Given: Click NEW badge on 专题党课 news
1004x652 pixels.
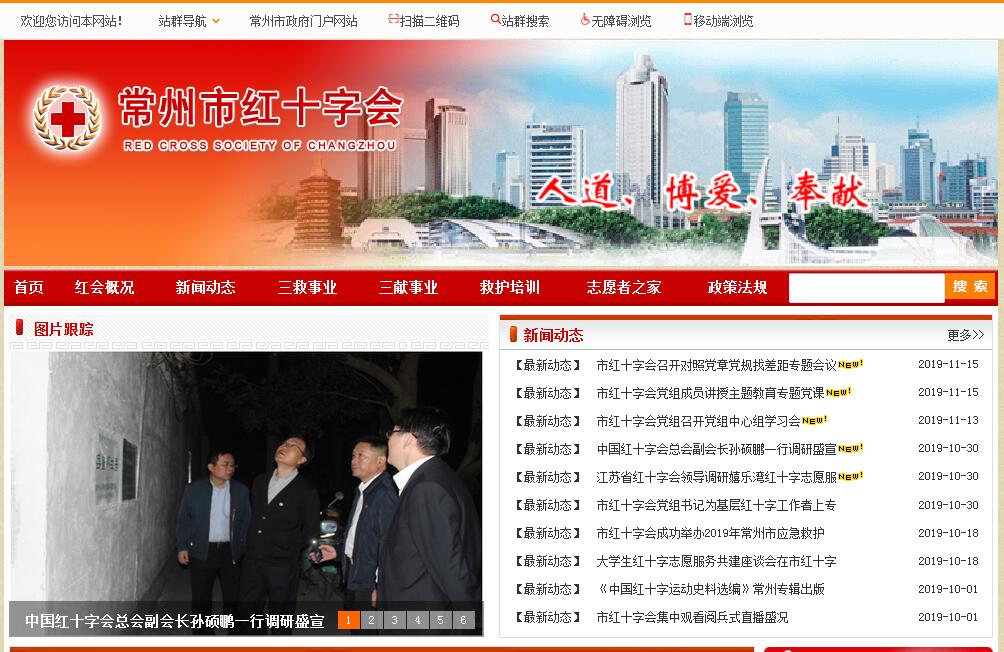Looking at the screenshot, I should tap(838, 392).
